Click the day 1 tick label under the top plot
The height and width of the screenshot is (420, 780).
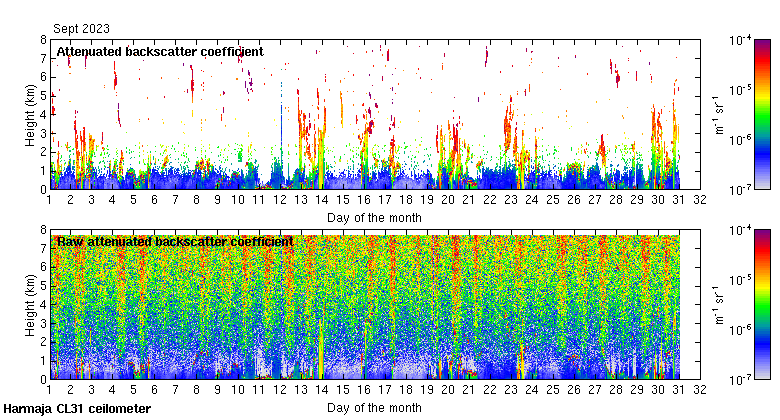click(49, 200)
